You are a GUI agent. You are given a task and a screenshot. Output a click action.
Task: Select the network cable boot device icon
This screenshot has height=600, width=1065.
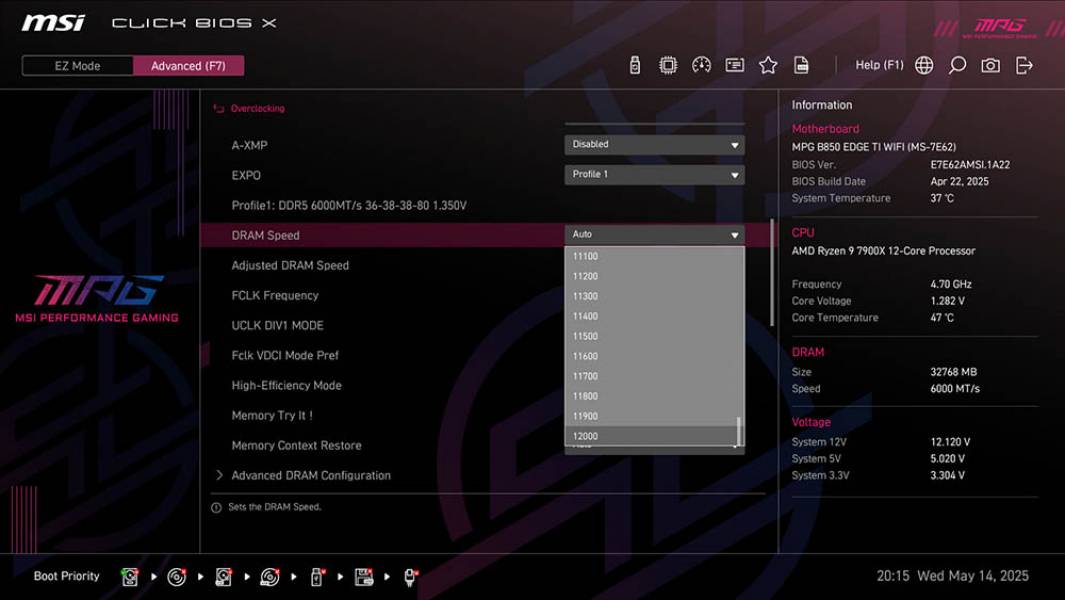click(x=410, y=577)
